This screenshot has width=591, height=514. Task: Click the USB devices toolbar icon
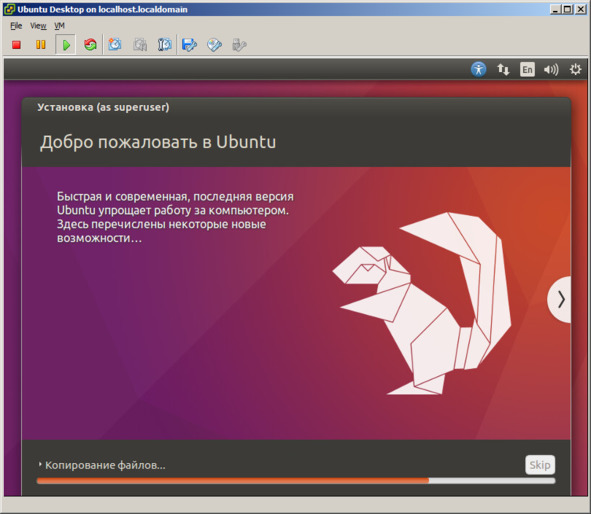tap(239, 45)
